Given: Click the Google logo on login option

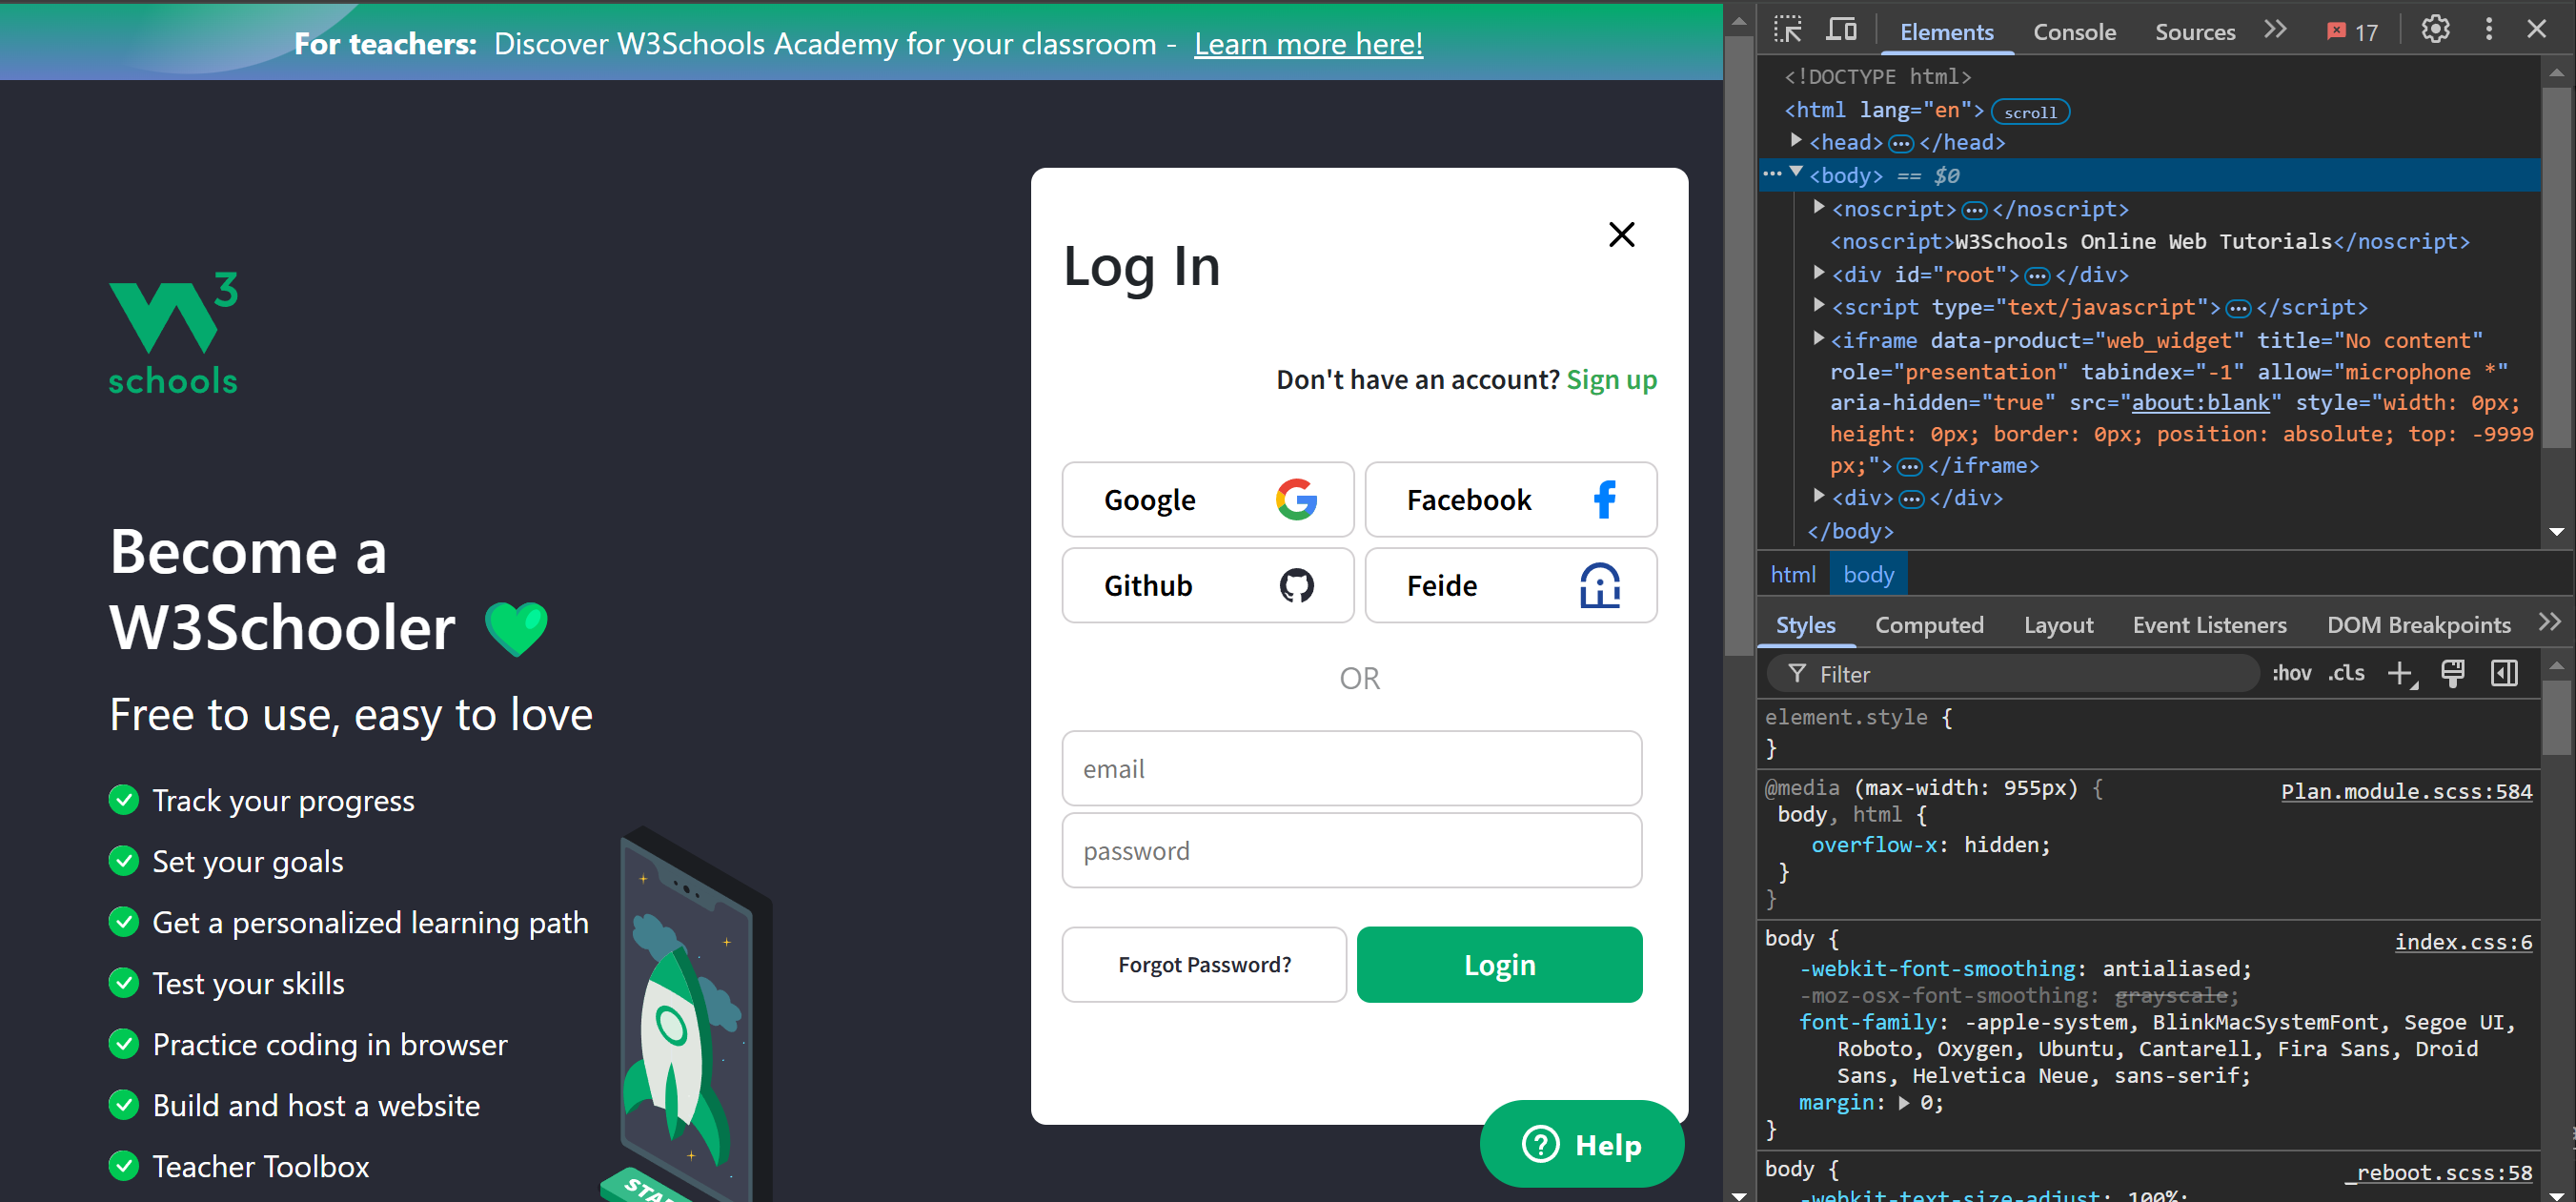Looking at the screenshot, I should (1295, 499).
